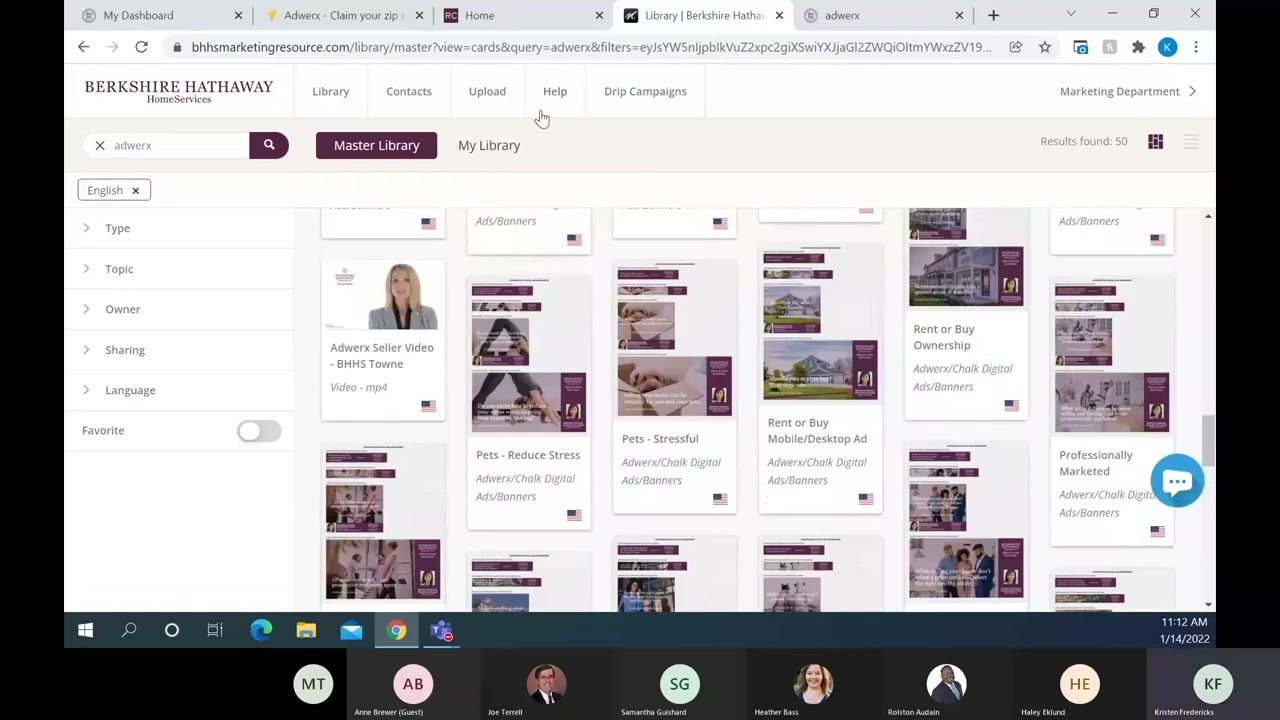
Task: Open Task View on the taskbar
Action: [x=215, y=631]
